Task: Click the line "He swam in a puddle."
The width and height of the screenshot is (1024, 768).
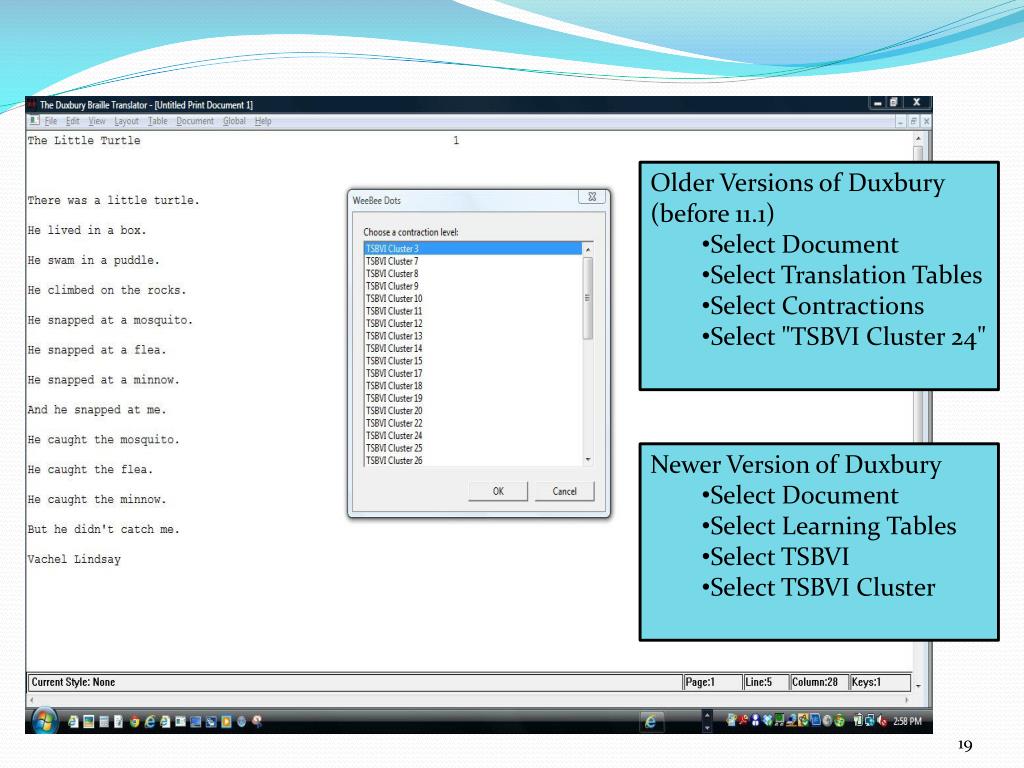Action: [93, 261]
